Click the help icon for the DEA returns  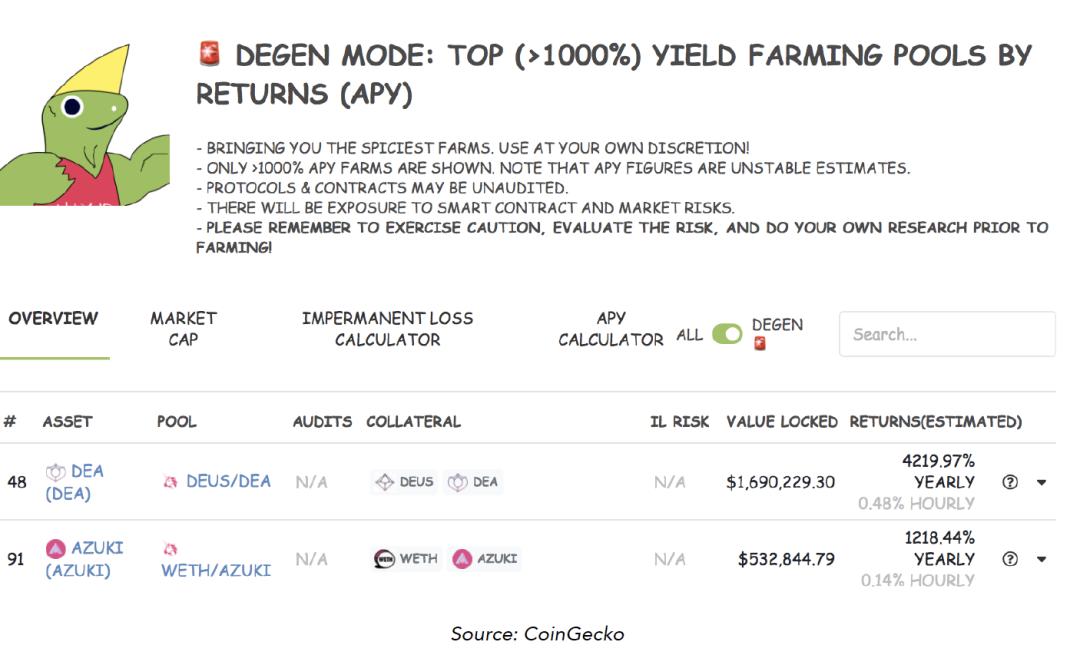click(1010, 482)
